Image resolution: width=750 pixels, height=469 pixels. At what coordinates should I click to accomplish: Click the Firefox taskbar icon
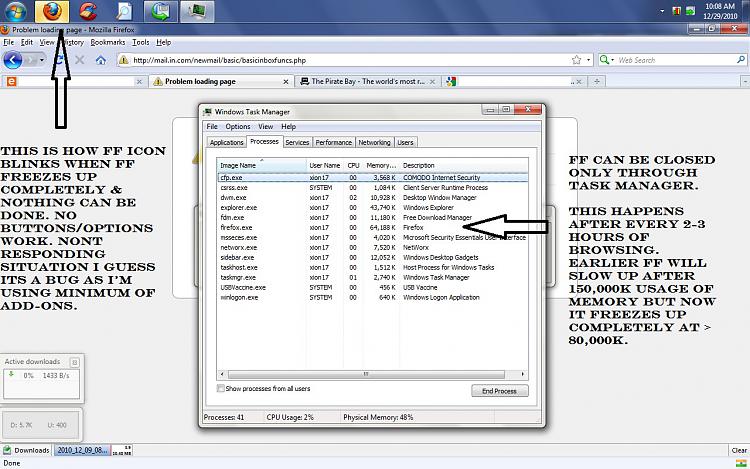[52, 11]
